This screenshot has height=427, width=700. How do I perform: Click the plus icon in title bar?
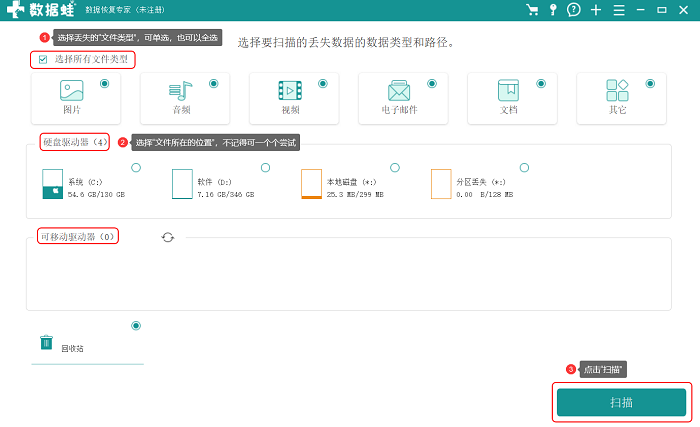[596, 10]
